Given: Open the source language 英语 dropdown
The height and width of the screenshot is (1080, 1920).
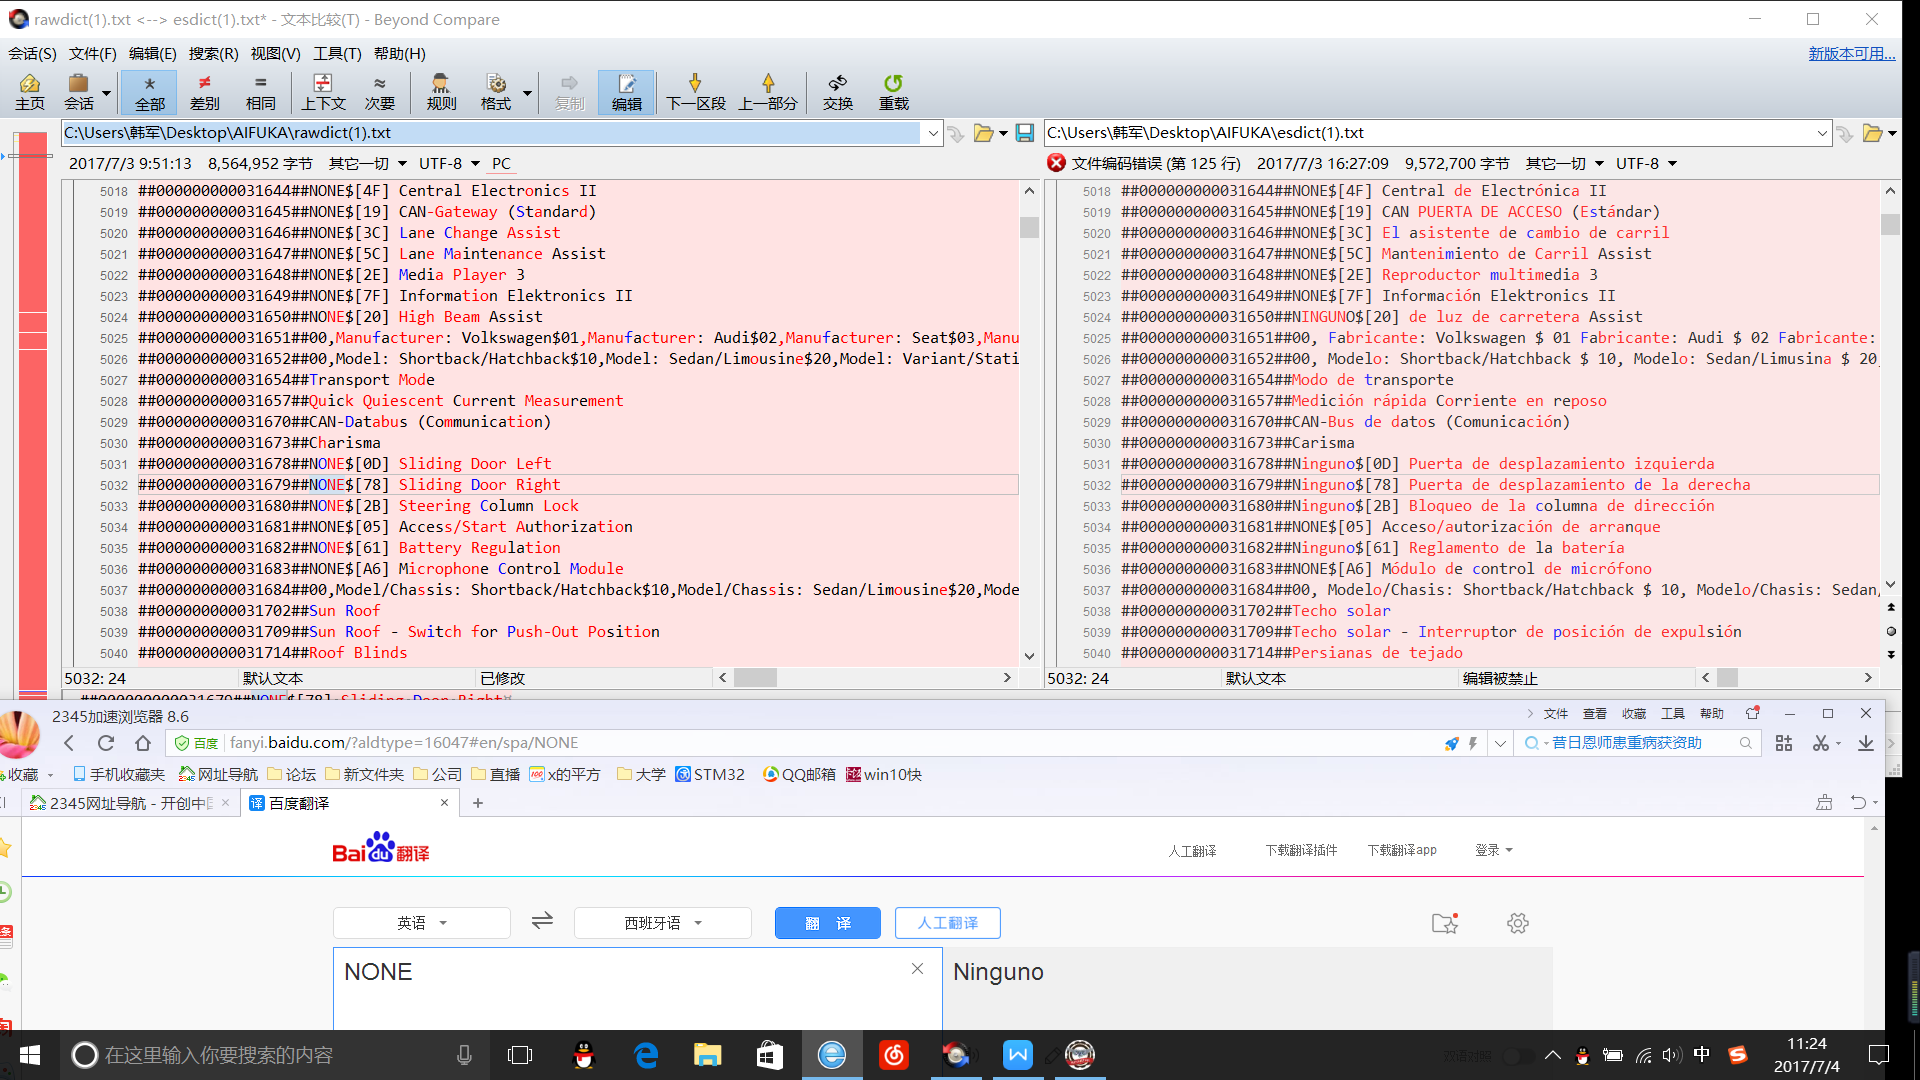Looking at the screenshot, I should (421, 923).
